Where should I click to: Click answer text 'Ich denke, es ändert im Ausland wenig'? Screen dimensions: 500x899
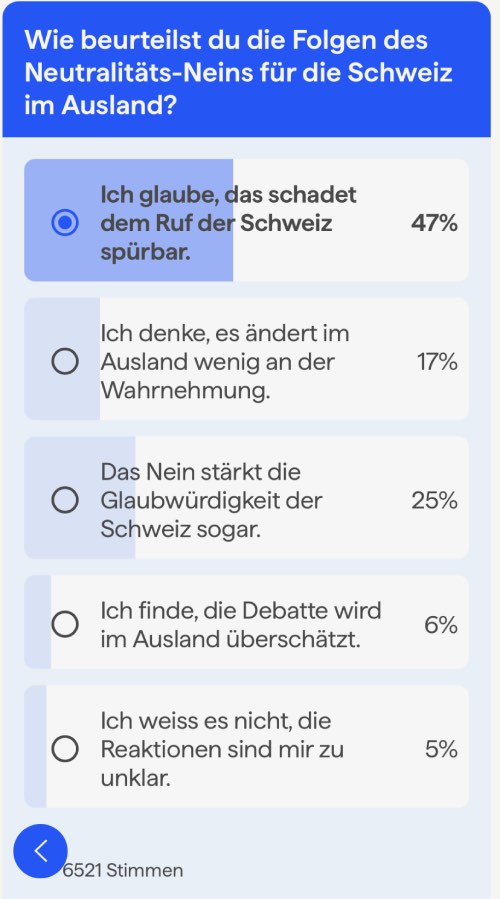coord(225,362)
